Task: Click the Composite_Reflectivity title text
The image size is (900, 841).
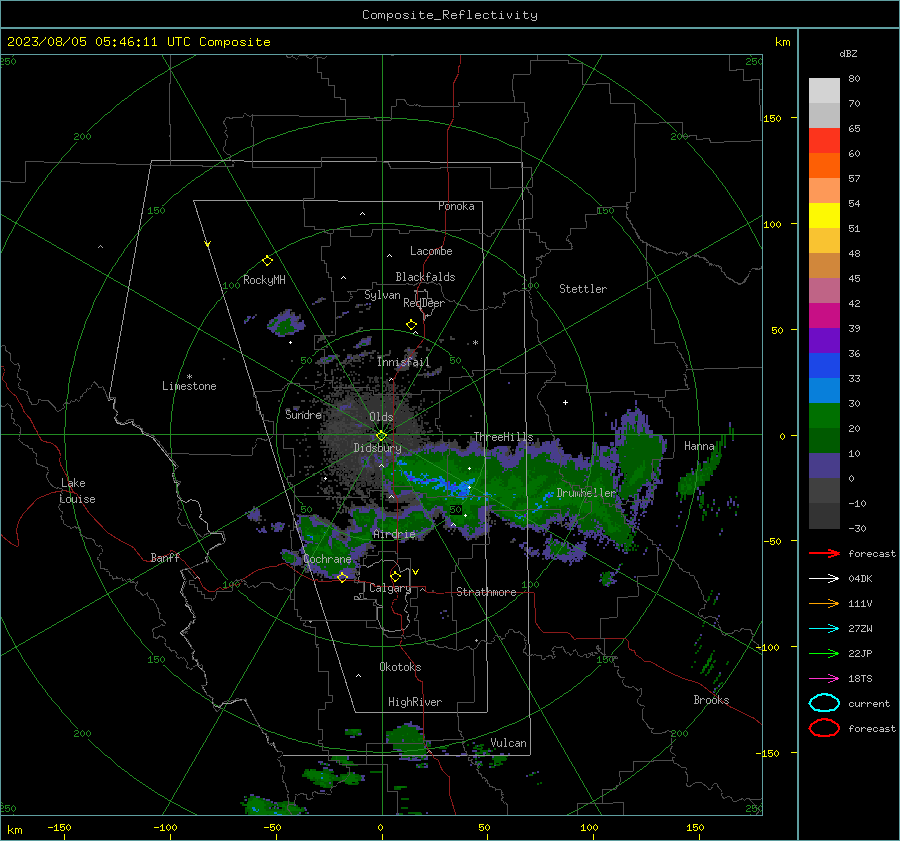Action: pos(450,15)
